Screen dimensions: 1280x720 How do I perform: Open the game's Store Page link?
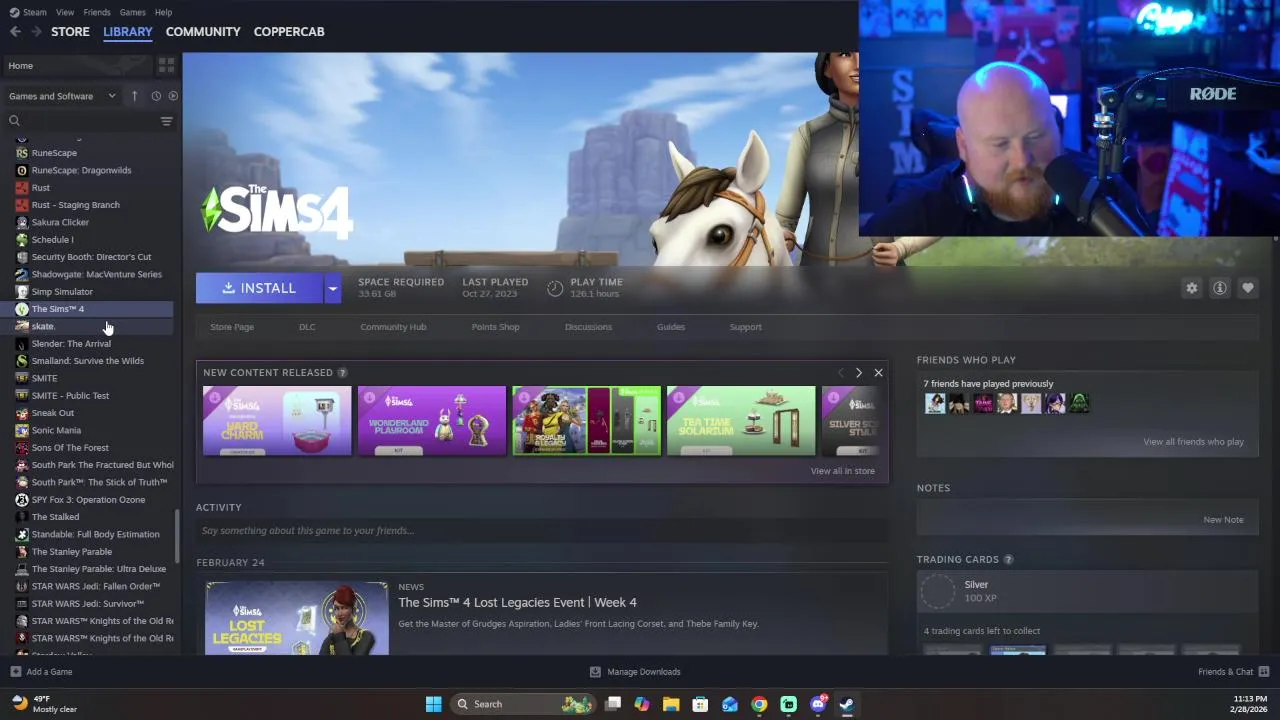(x=232, y=327)
